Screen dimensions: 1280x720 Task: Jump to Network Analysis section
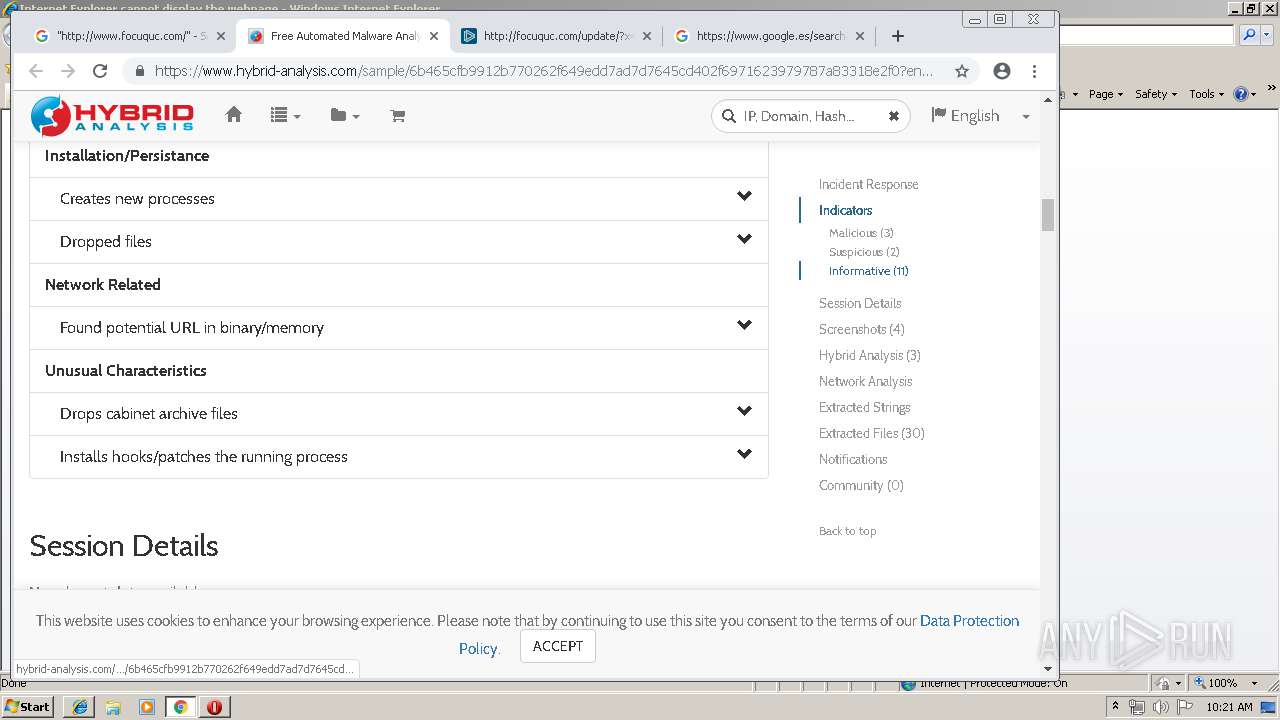865,381
